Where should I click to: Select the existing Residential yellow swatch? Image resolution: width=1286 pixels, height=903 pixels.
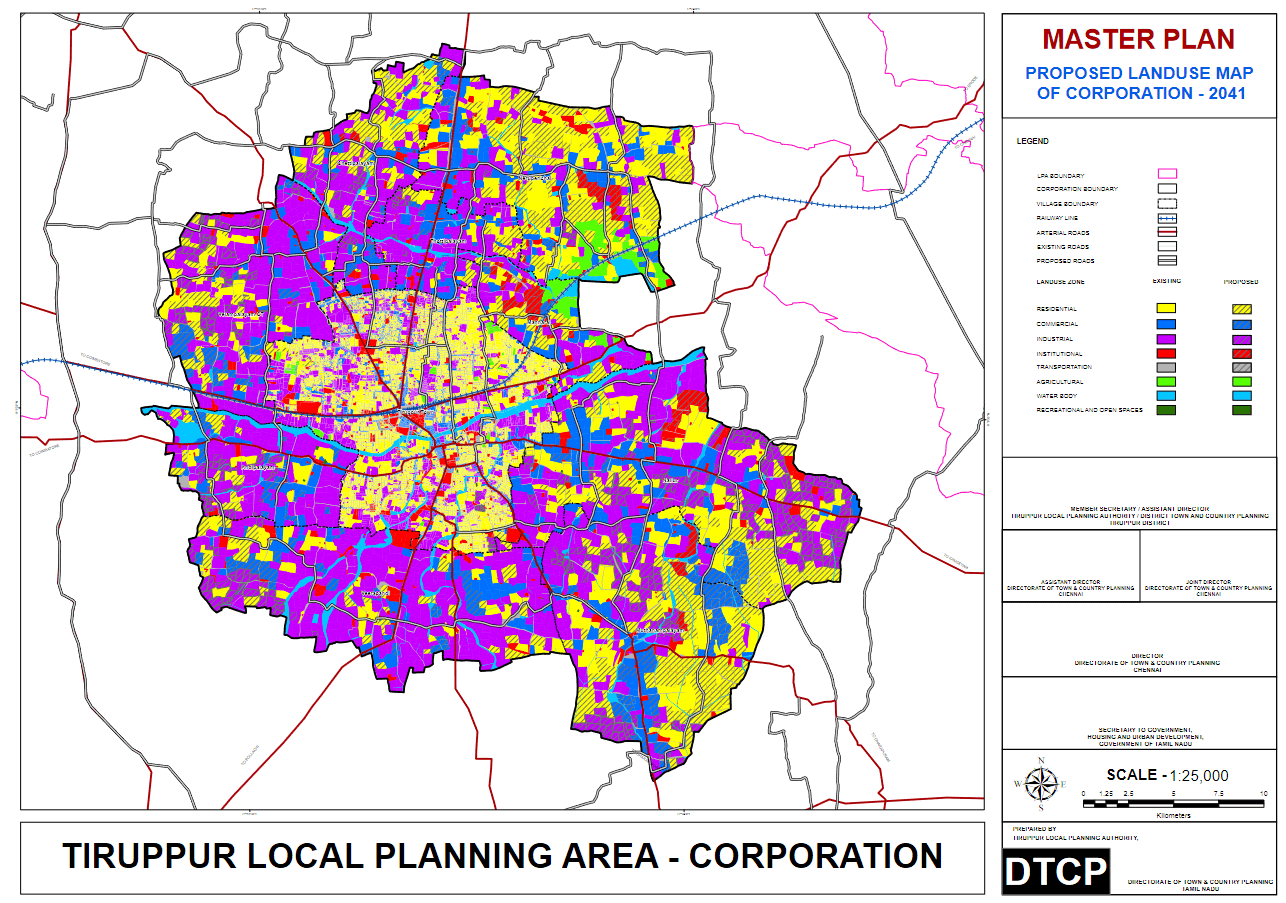[x=1166, y=309]
